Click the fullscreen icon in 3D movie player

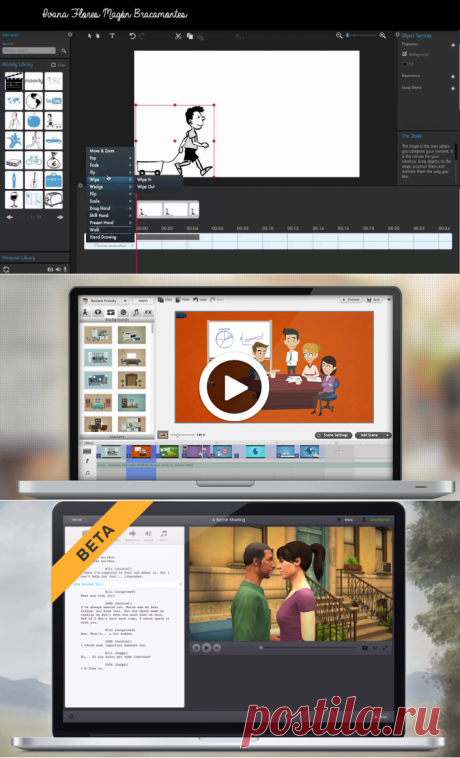point(385,647)
